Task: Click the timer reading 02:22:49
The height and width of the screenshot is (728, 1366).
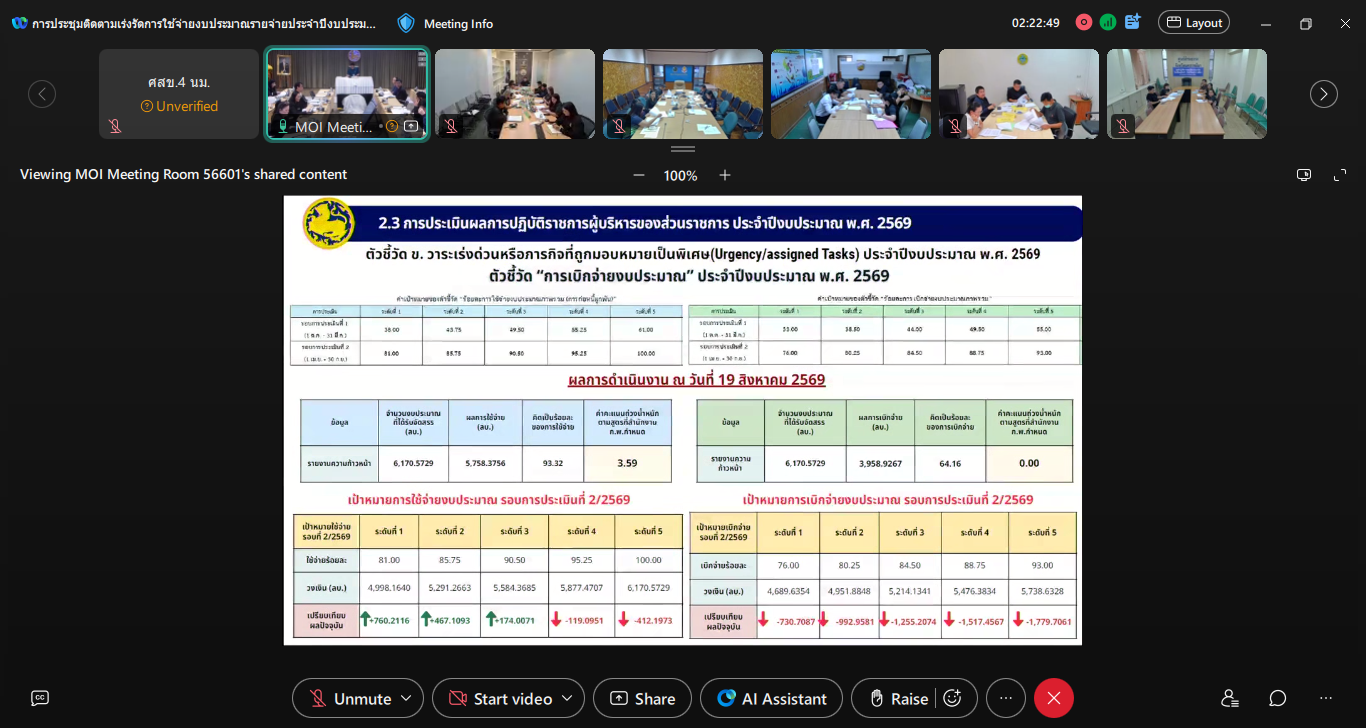Action: pyautogui.click(x=1036, y=22)
